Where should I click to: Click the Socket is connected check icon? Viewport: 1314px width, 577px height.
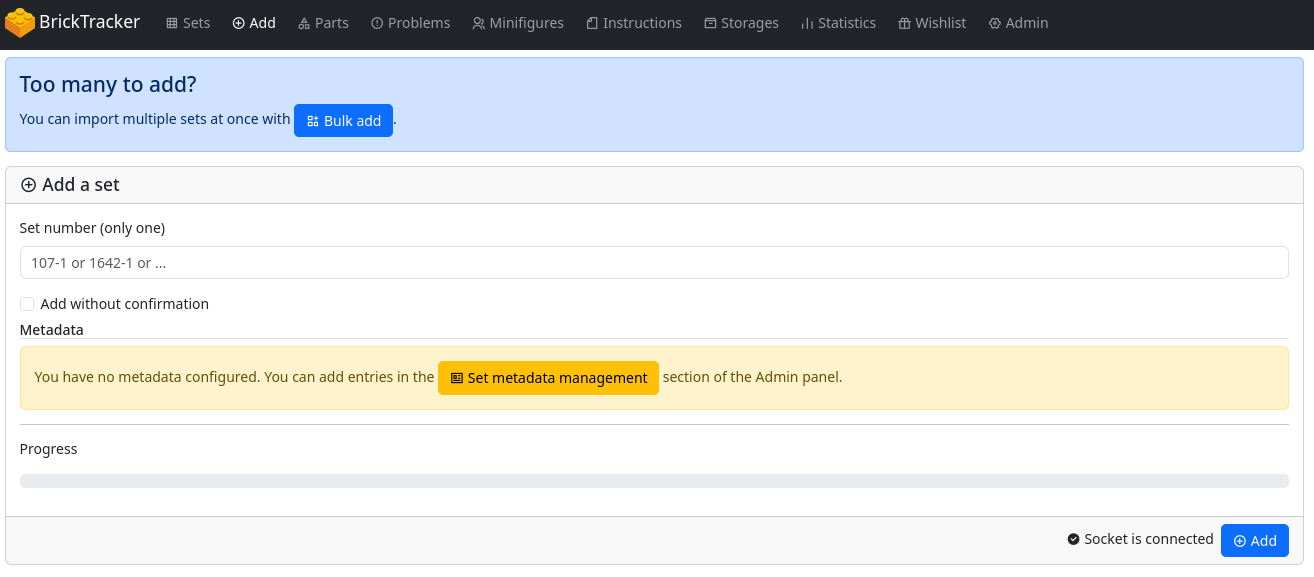1074,540
